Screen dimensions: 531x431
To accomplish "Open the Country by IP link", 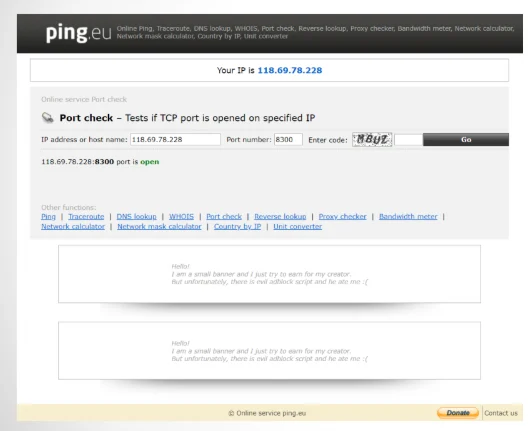I will [x=237, y=227].
